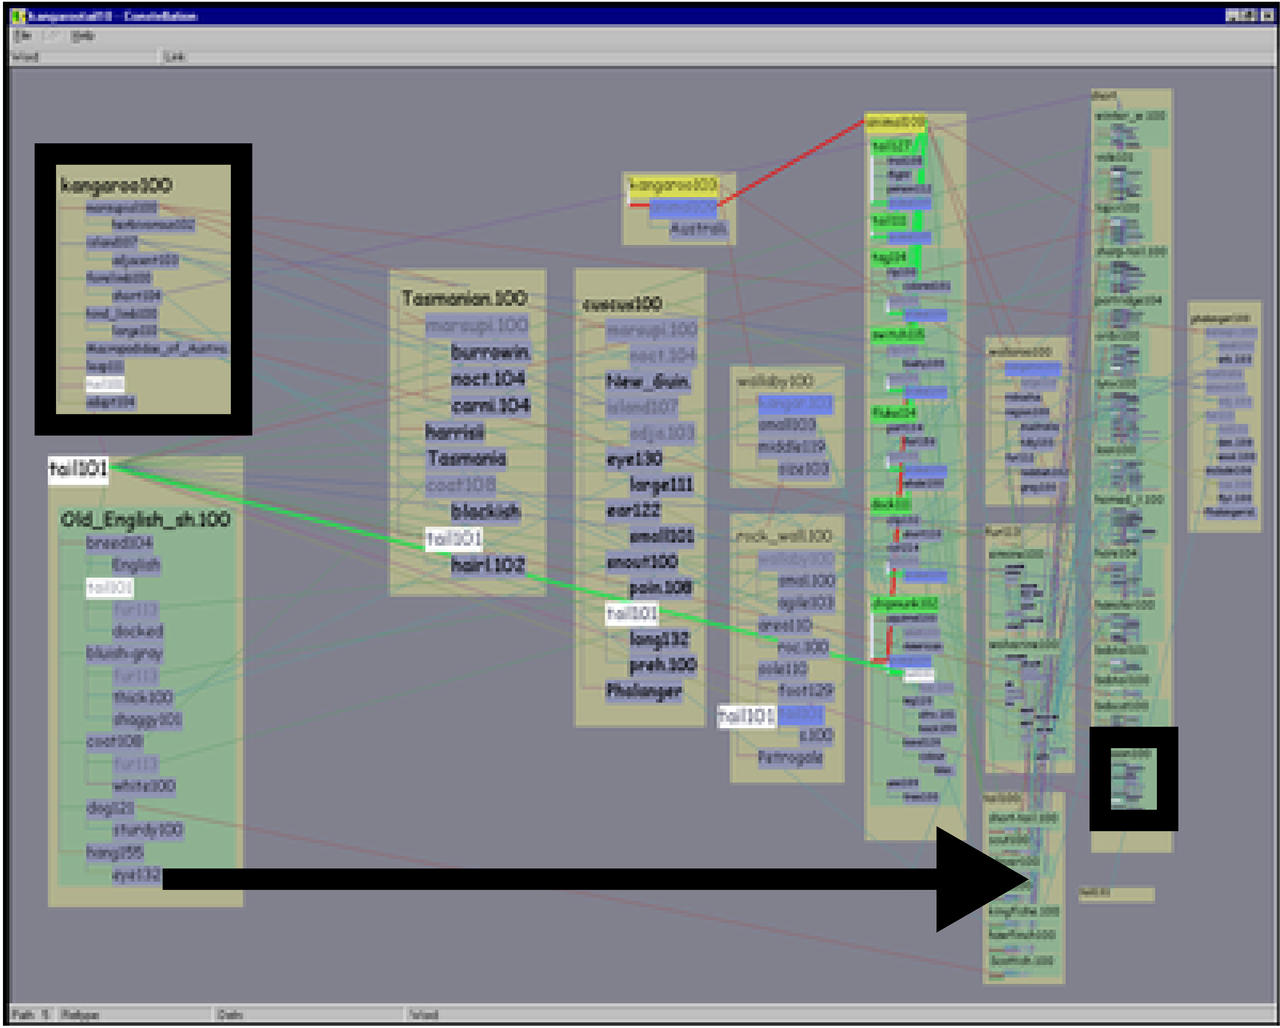This screenshot has height=1028, width=1280.
Task: Select the Petrogale word in rock wallaby box
Action: click(790, 758)
